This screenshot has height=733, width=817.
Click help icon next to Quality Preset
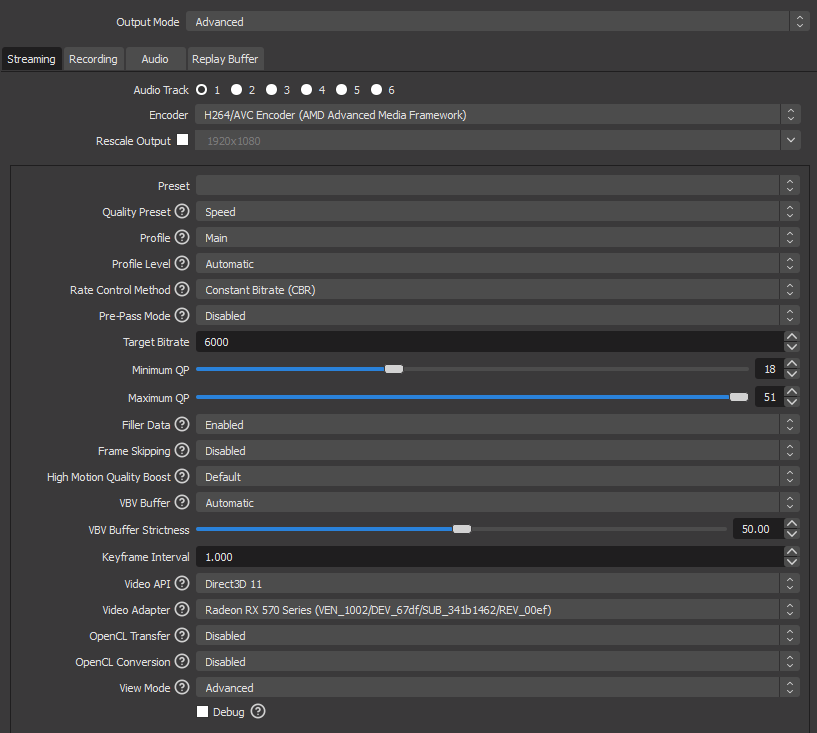point(182,212)
